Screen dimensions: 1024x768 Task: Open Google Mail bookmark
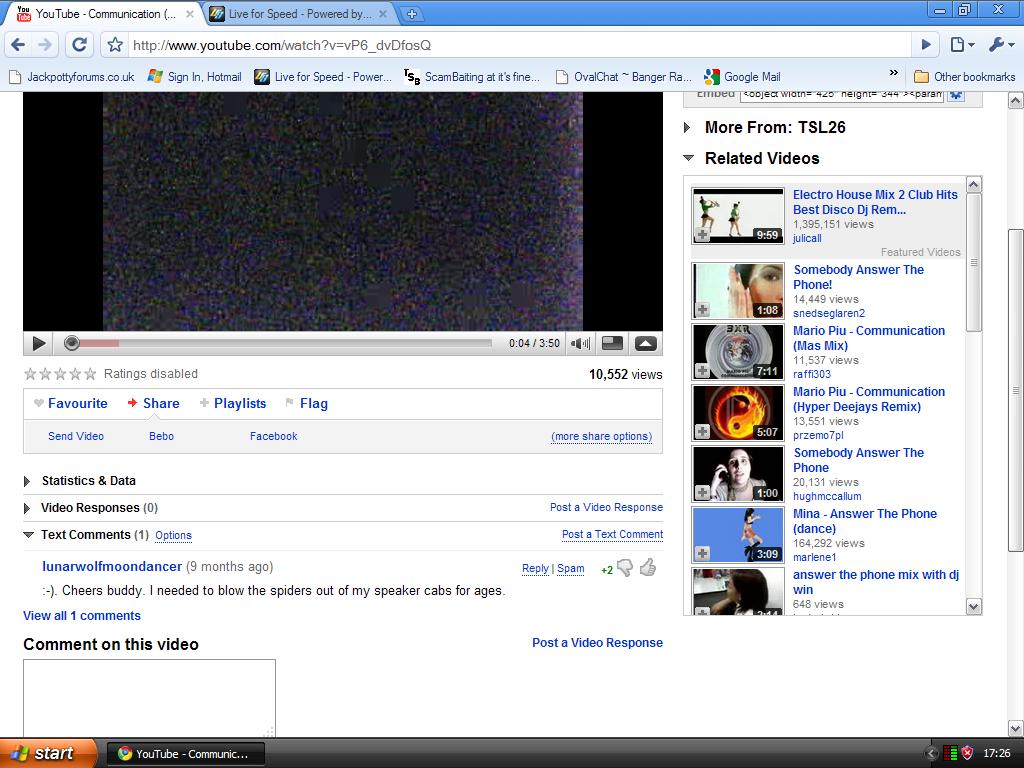[x=743, y=77]
